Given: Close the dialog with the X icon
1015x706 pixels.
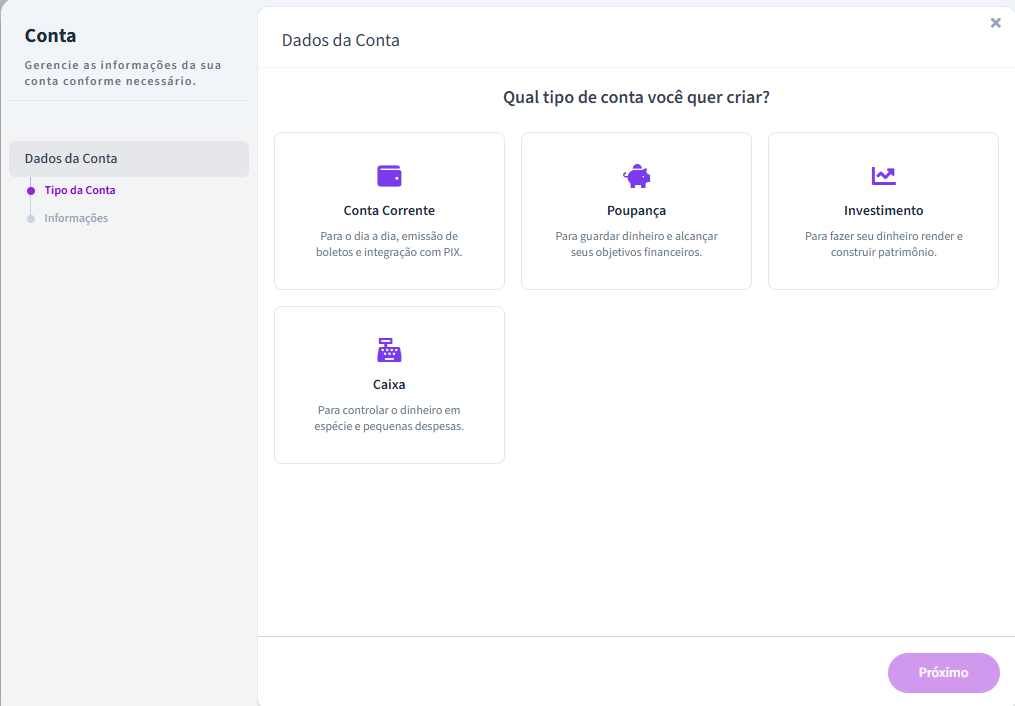Looking at the screenshot, I should [x=996, y=23].
